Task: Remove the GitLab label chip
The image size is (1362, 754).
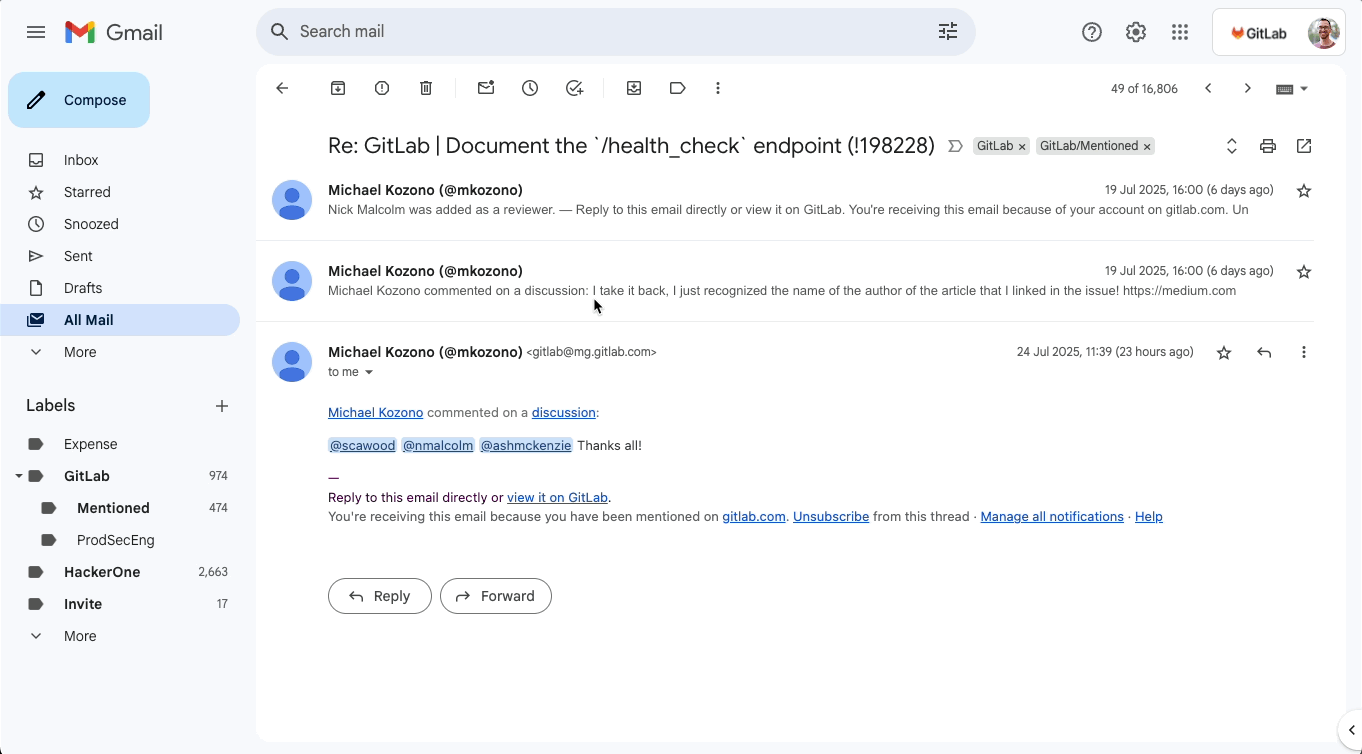Action: coord(1022,147)
